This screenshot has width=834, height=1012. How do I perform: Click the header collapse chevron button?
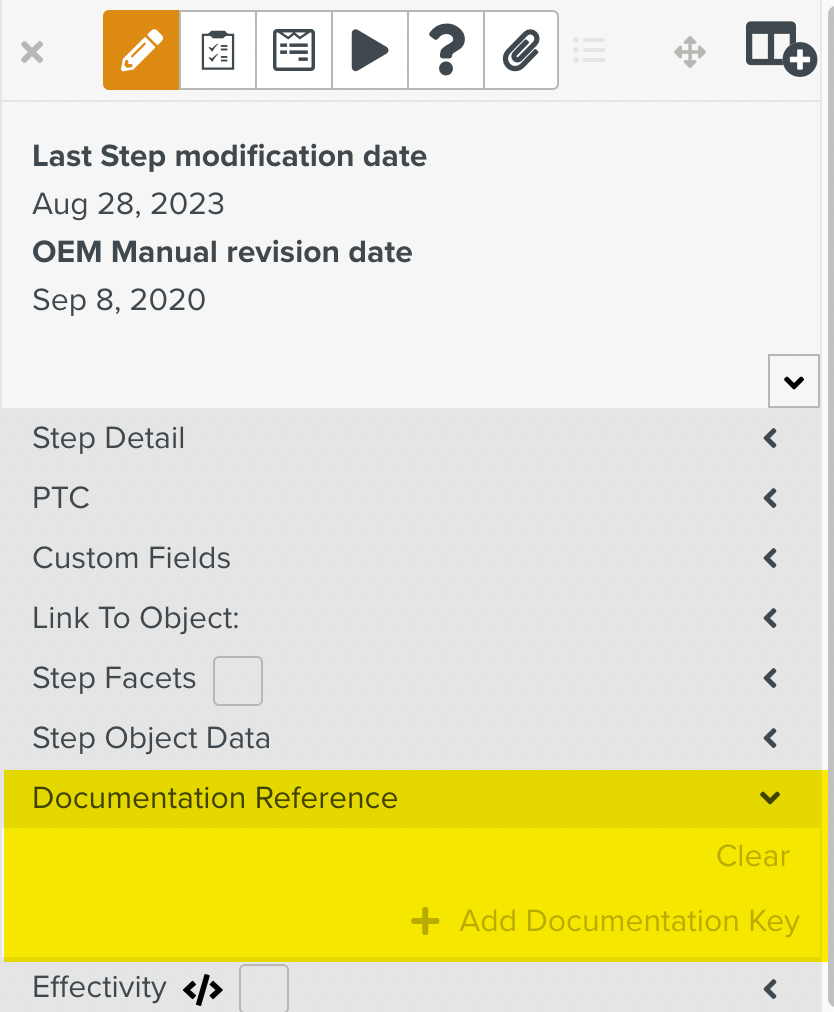[x=793, y=381]
